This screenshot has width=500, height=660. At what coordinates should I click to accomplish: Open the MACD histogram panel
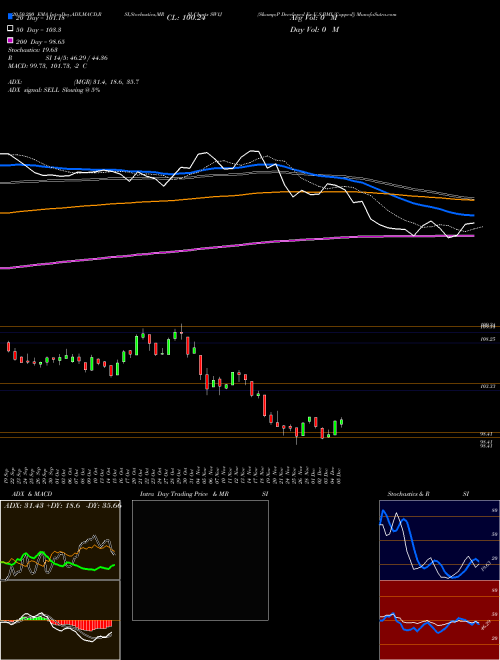[x=60, y=620]
